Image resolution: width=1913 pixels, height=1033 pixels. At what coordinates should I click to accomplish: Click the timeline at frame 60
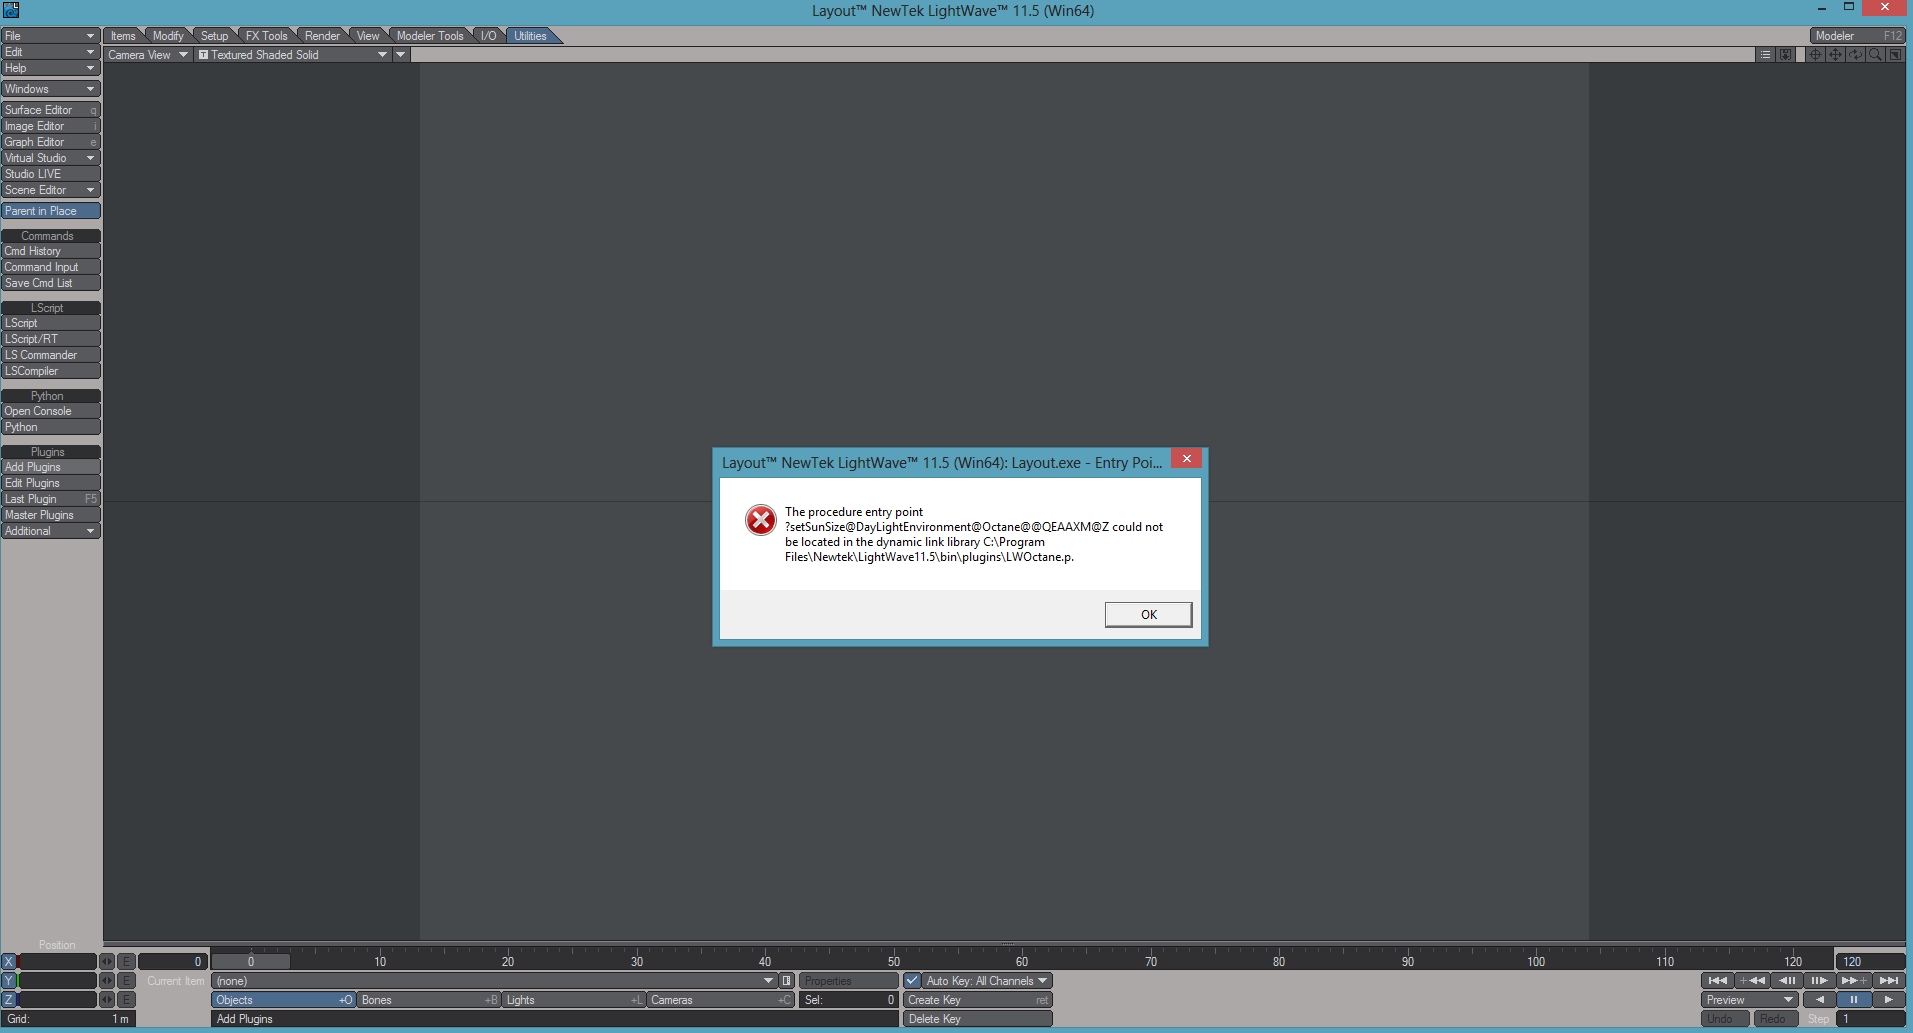coord(1022,962)
